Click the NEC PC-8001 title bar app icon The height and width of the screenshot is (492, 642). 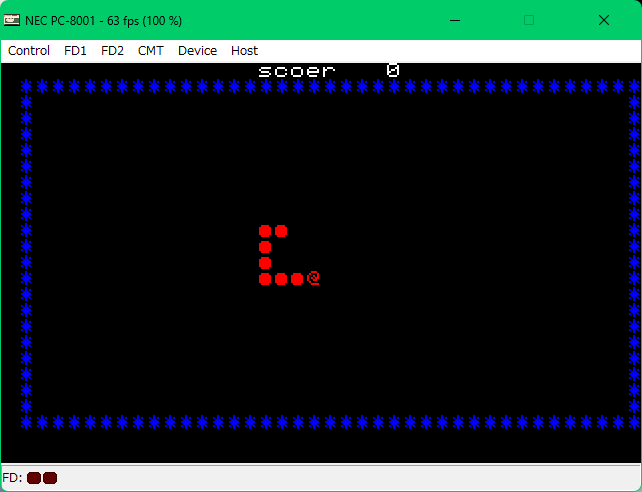point(12,20)
